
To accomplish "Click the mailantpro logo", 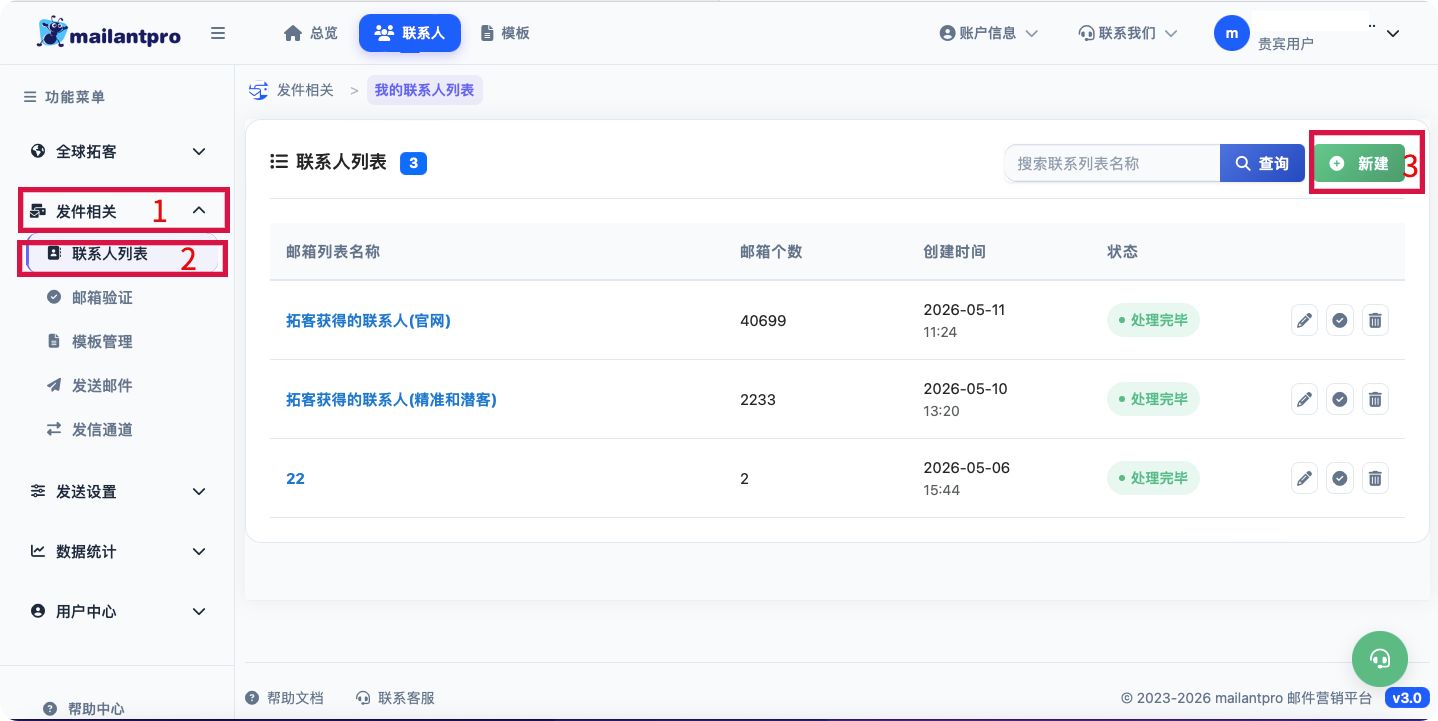I will 109,32.
